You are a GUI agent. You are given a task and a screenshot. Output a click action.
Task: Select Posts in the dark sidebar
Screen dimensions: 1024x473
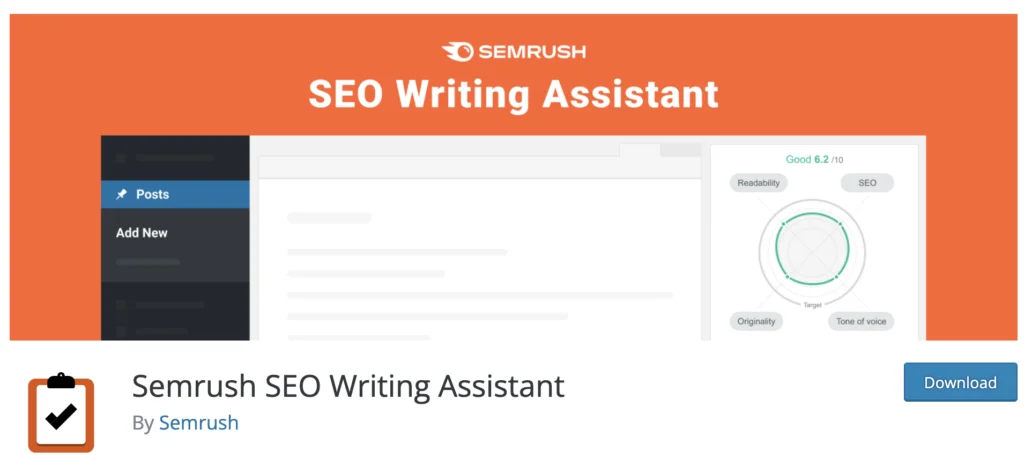tap(152, 194)
